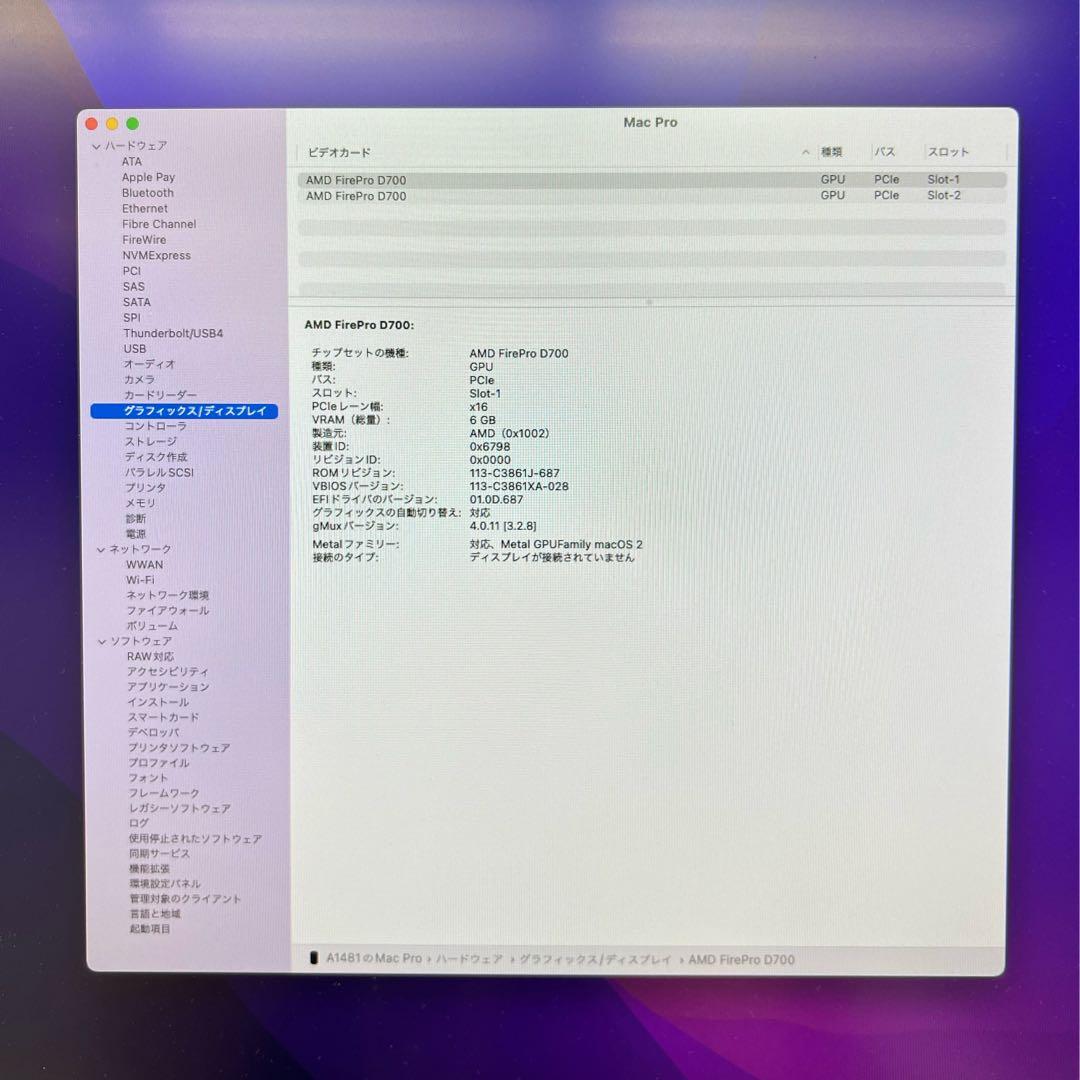Open アプリケーション list
The width and height of the screenshot is (1080, 1080).
click(x=168, y=687)
